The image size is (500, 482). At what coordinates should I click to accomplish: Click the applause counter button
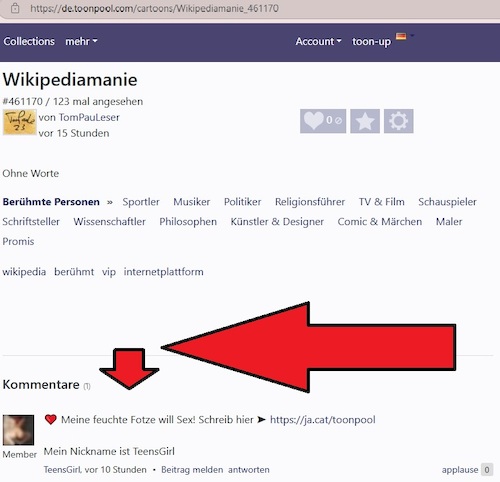pos(487,470)
